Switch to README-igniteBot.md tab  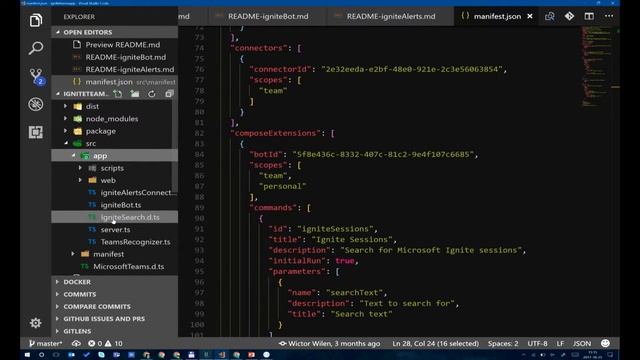point(268,16)
